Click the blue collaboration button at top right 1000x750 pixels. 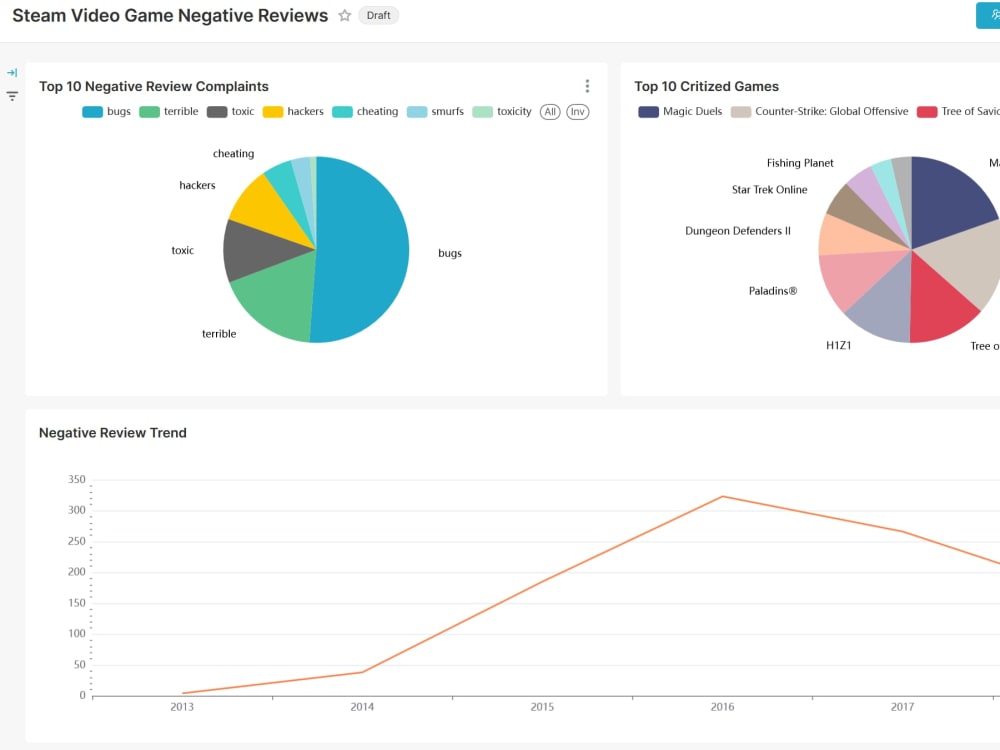(988, 15)
